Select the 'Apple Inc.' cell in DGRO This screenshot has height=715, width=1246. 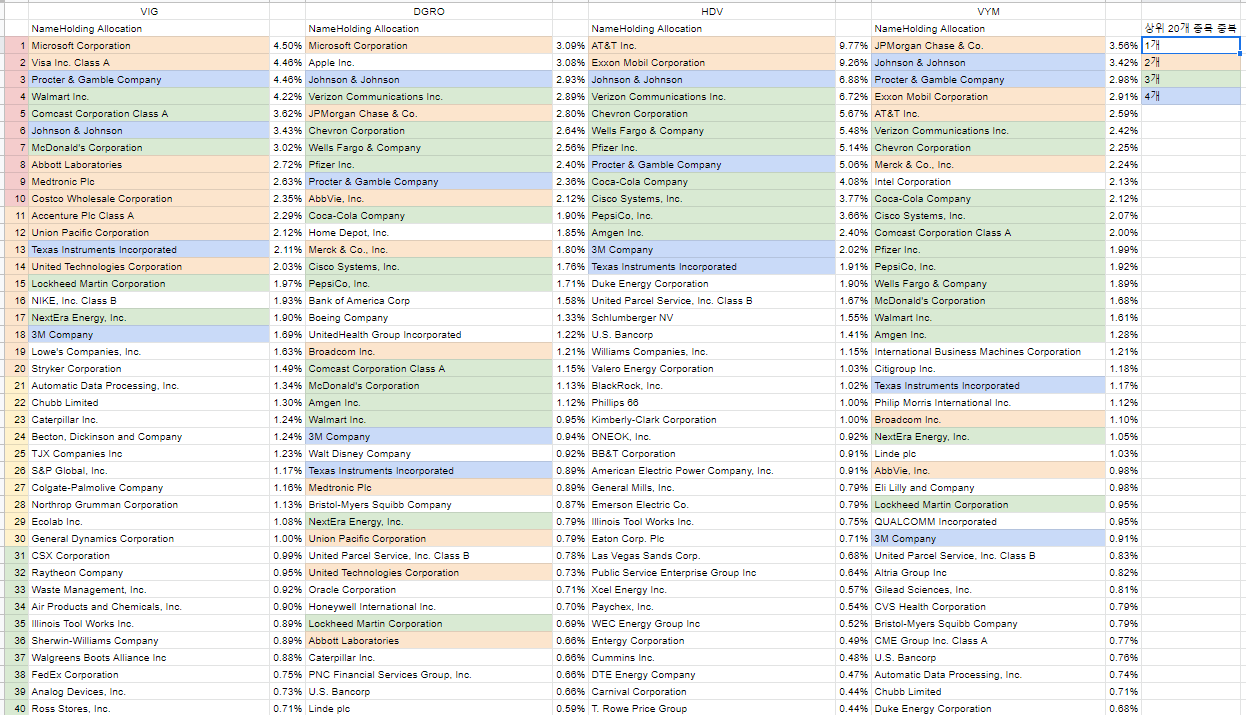429,62
